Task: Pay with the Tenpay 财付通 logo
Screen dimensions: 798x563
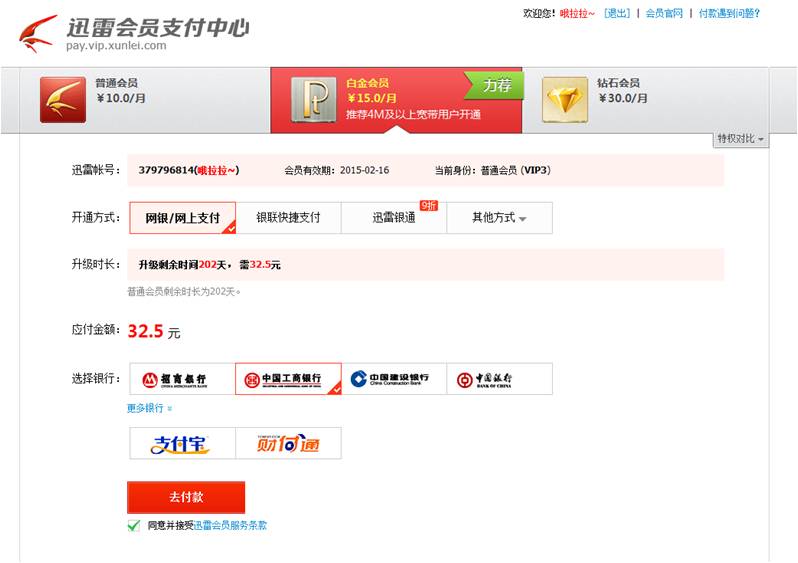Action: coord(289,443)
